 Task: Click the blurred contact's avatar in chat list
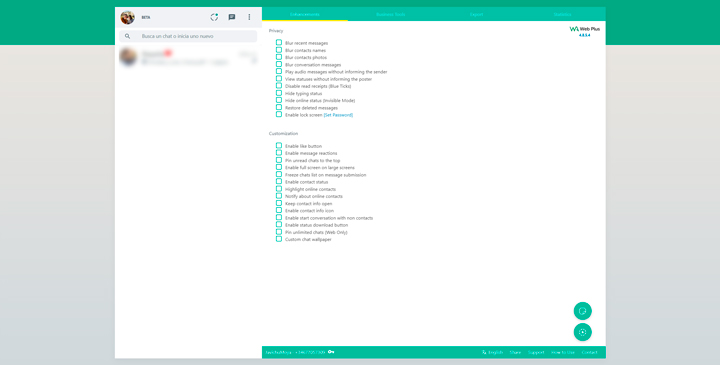point(128,57)
